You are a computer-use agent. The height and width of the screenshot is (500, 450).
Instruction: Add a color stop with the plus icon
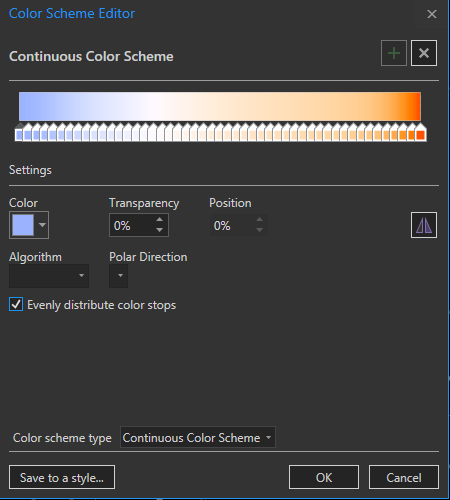[394, 53]
